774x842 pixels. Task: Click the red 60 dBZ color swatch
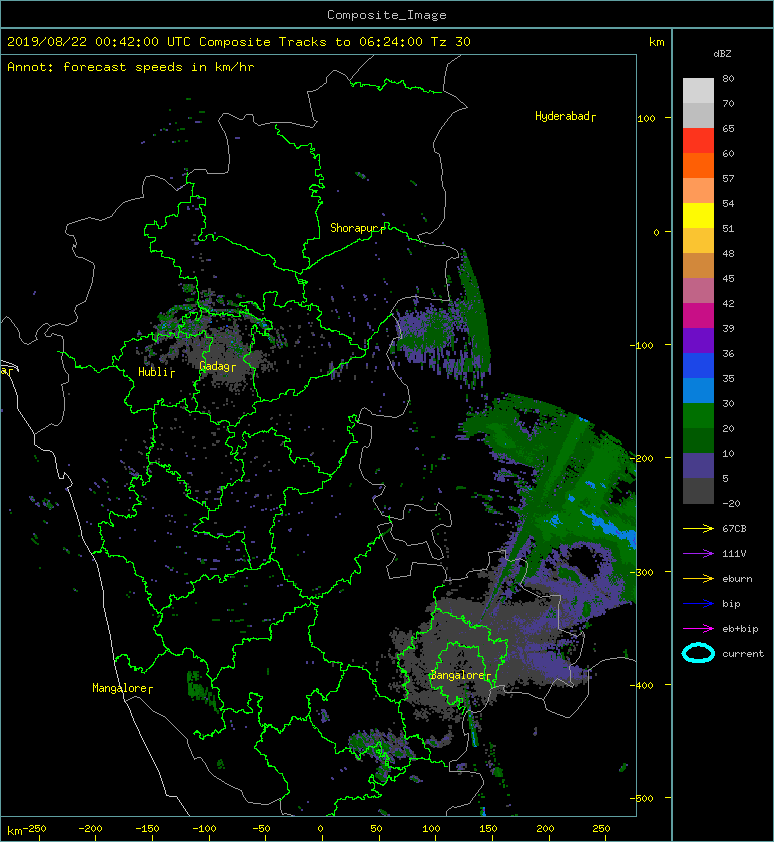pyautogui.click(x=698, y=141)
